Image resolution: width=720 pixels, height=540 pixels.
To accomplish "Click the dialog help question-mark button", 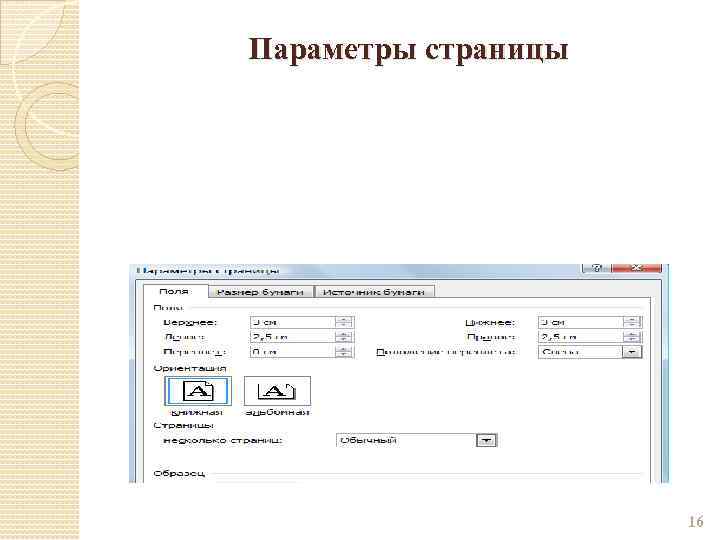I will click(596, 268).
